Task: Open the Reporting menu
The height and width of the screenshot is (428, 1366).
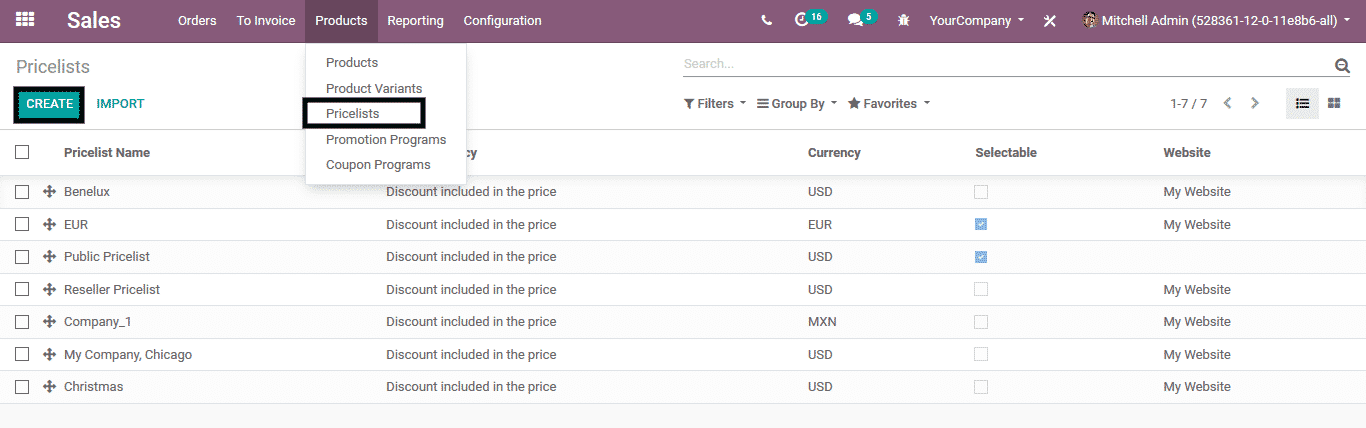Action: [x=415, y=20]
